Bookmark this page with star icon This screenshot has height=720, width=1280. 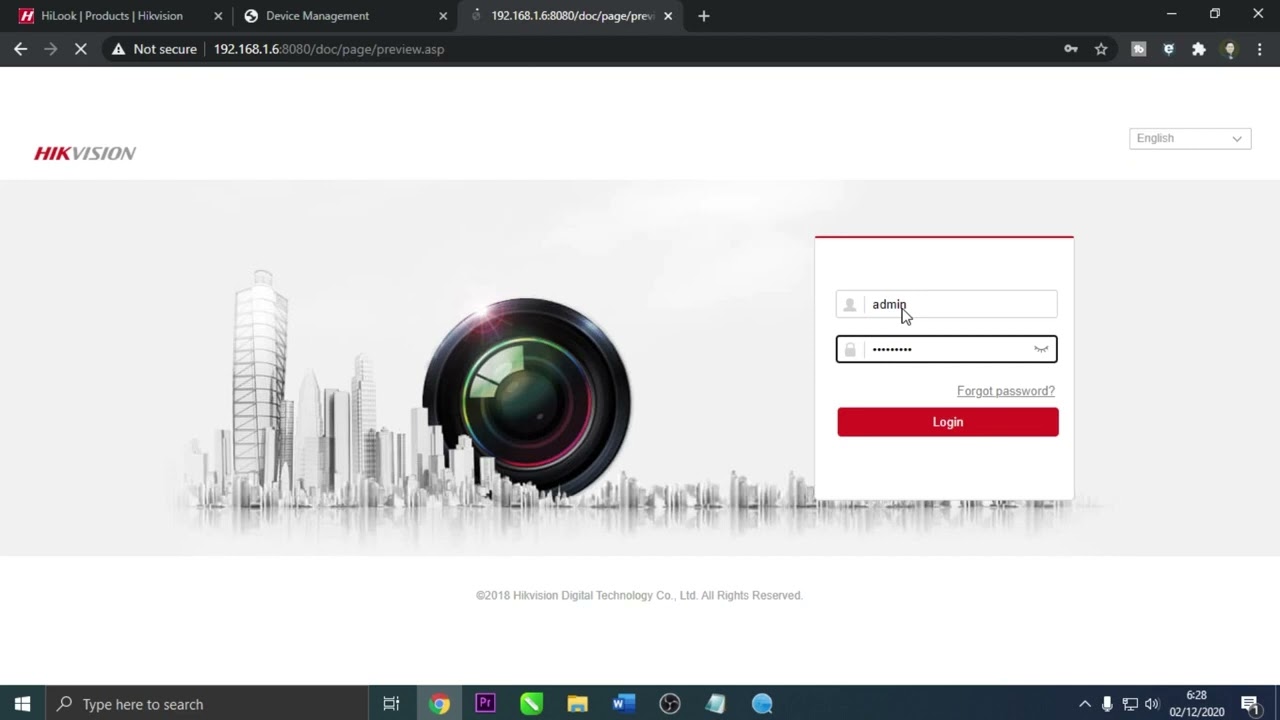click(1101, 49)
